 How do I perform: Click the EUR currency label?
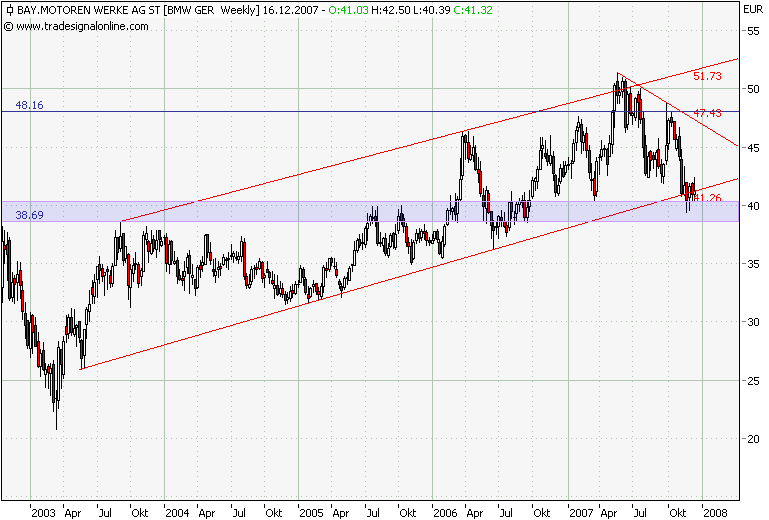pyautogui.click(x=753, y=9)
